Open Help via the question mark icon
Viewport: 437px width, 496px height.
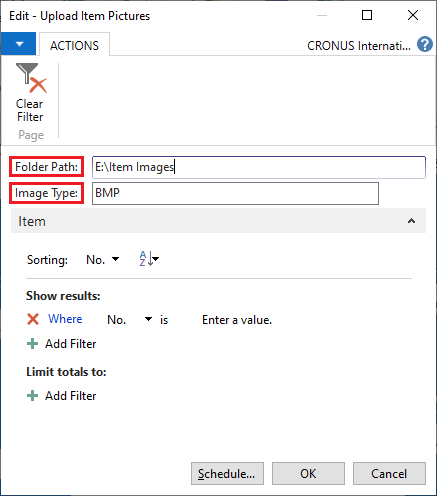pyautogui.click(x=425, y=44)
